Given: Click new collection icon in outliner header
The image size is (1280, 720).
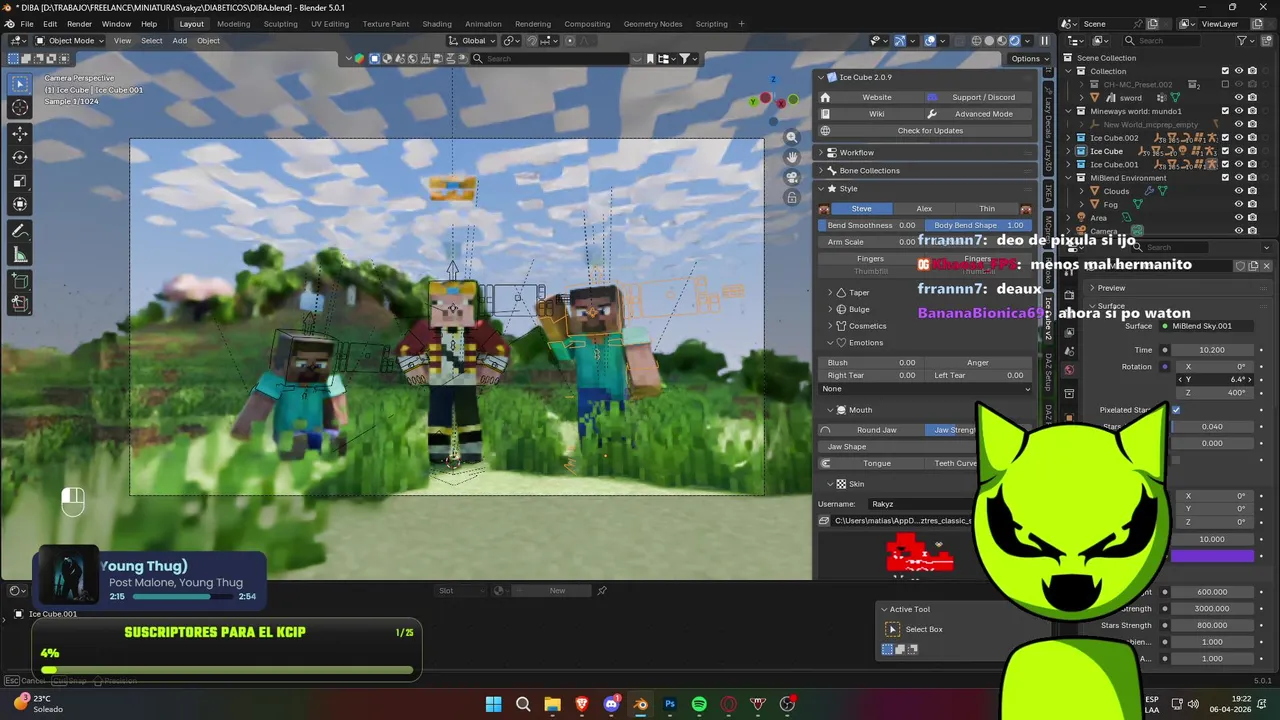Looking at the screenshot, I should [1266, 41].
